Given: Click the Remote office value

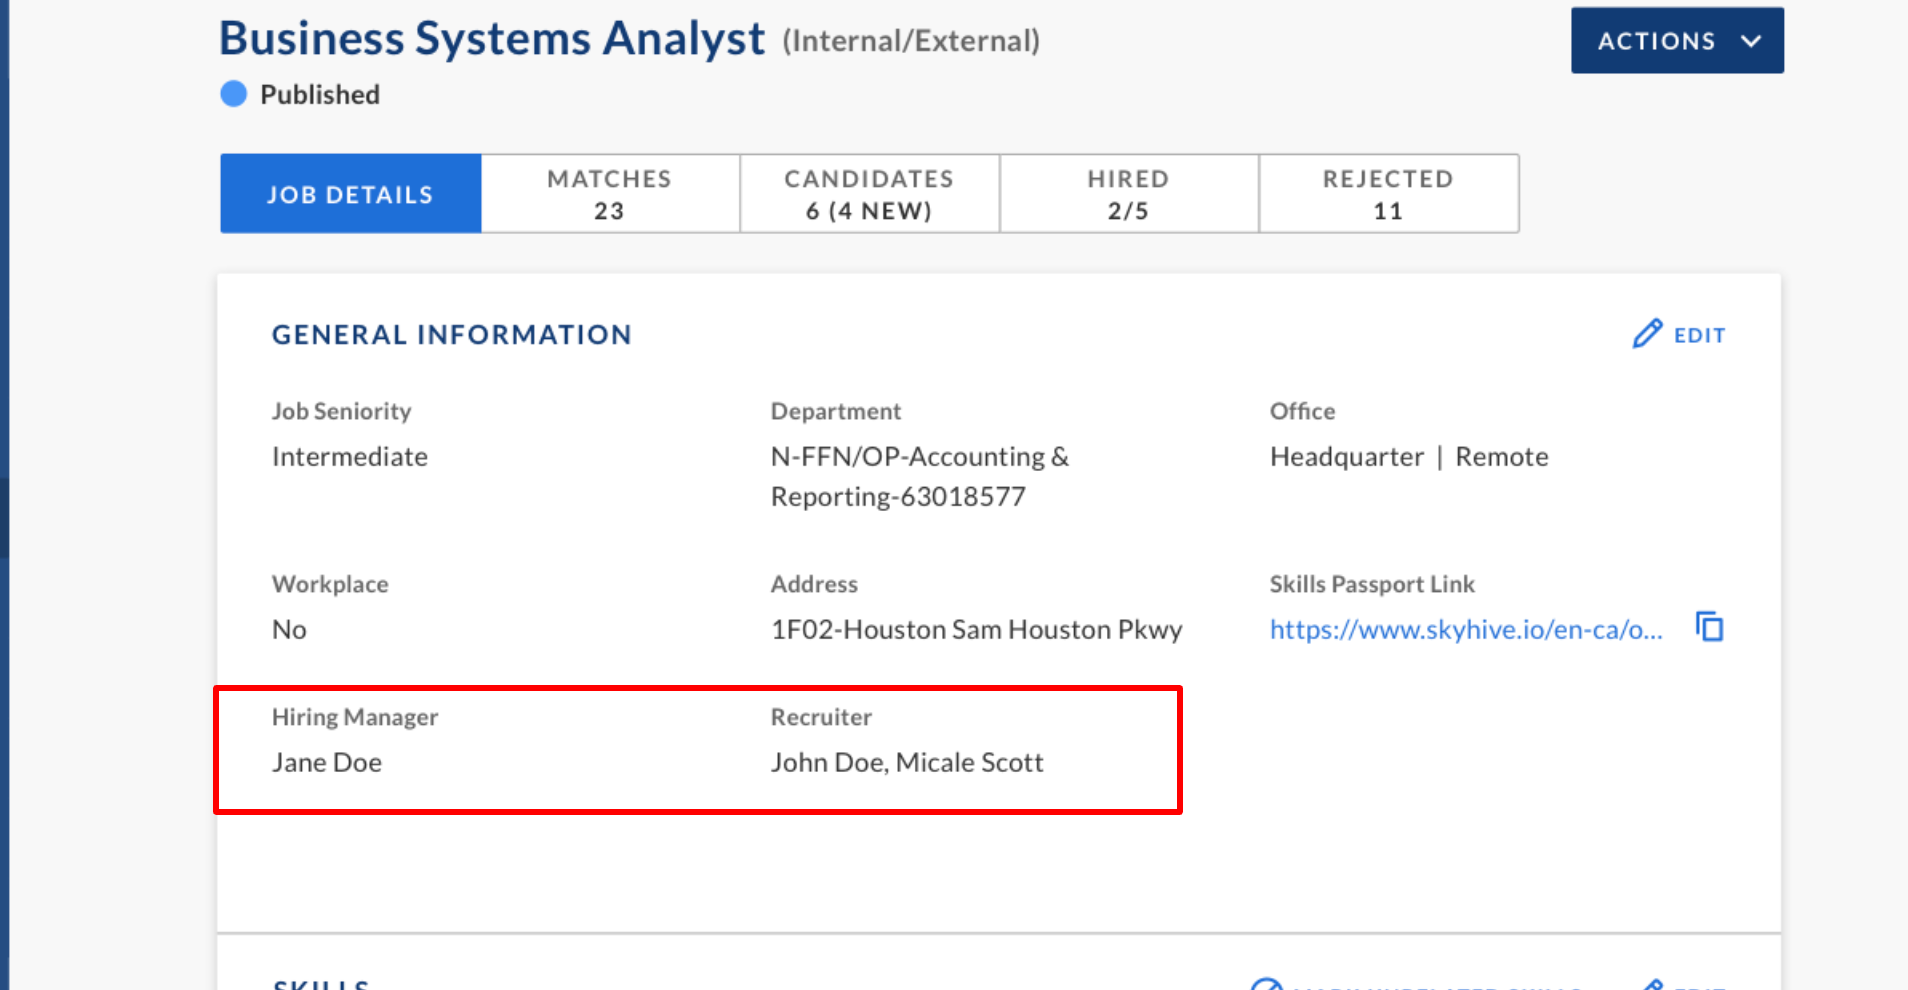Looking at the screenshot, I should pos(1501,457).
